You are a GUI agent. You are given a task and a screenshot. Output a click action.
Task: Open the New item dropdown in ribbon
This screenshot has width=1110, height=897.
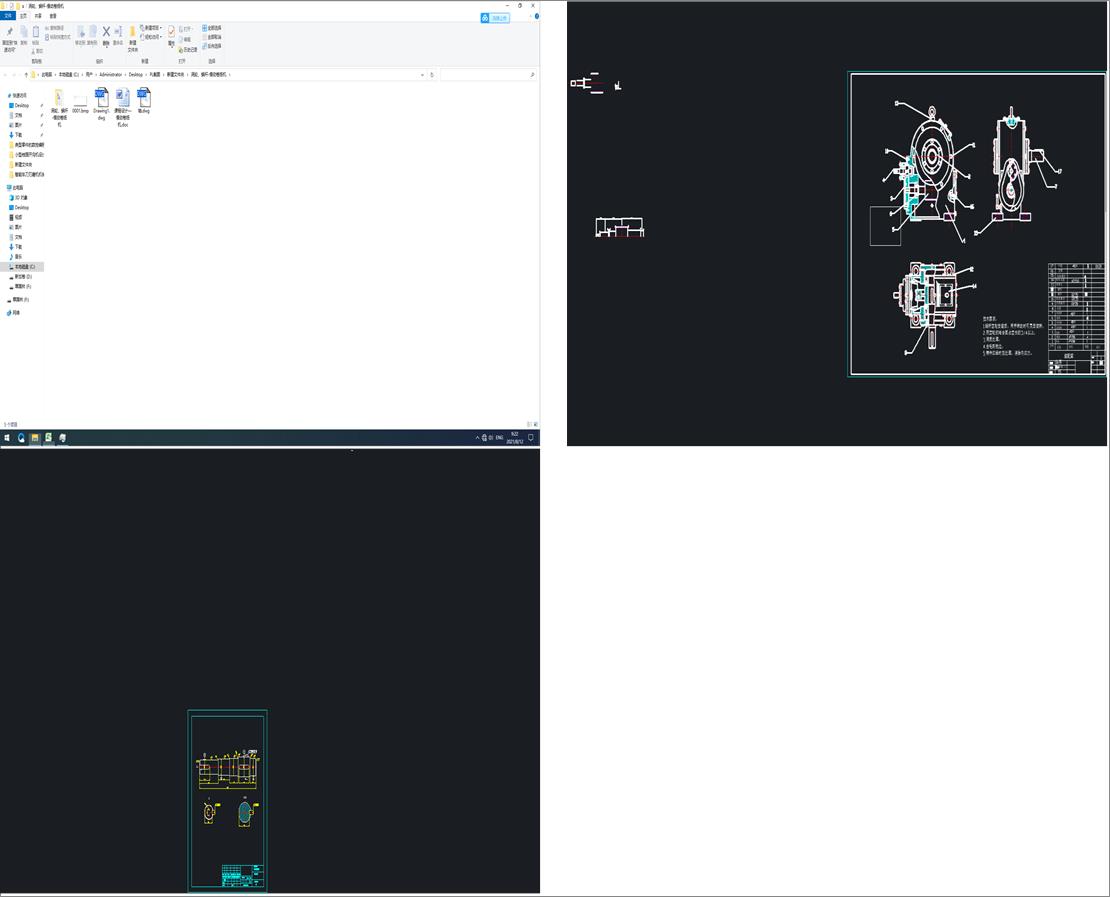(152, 28)
